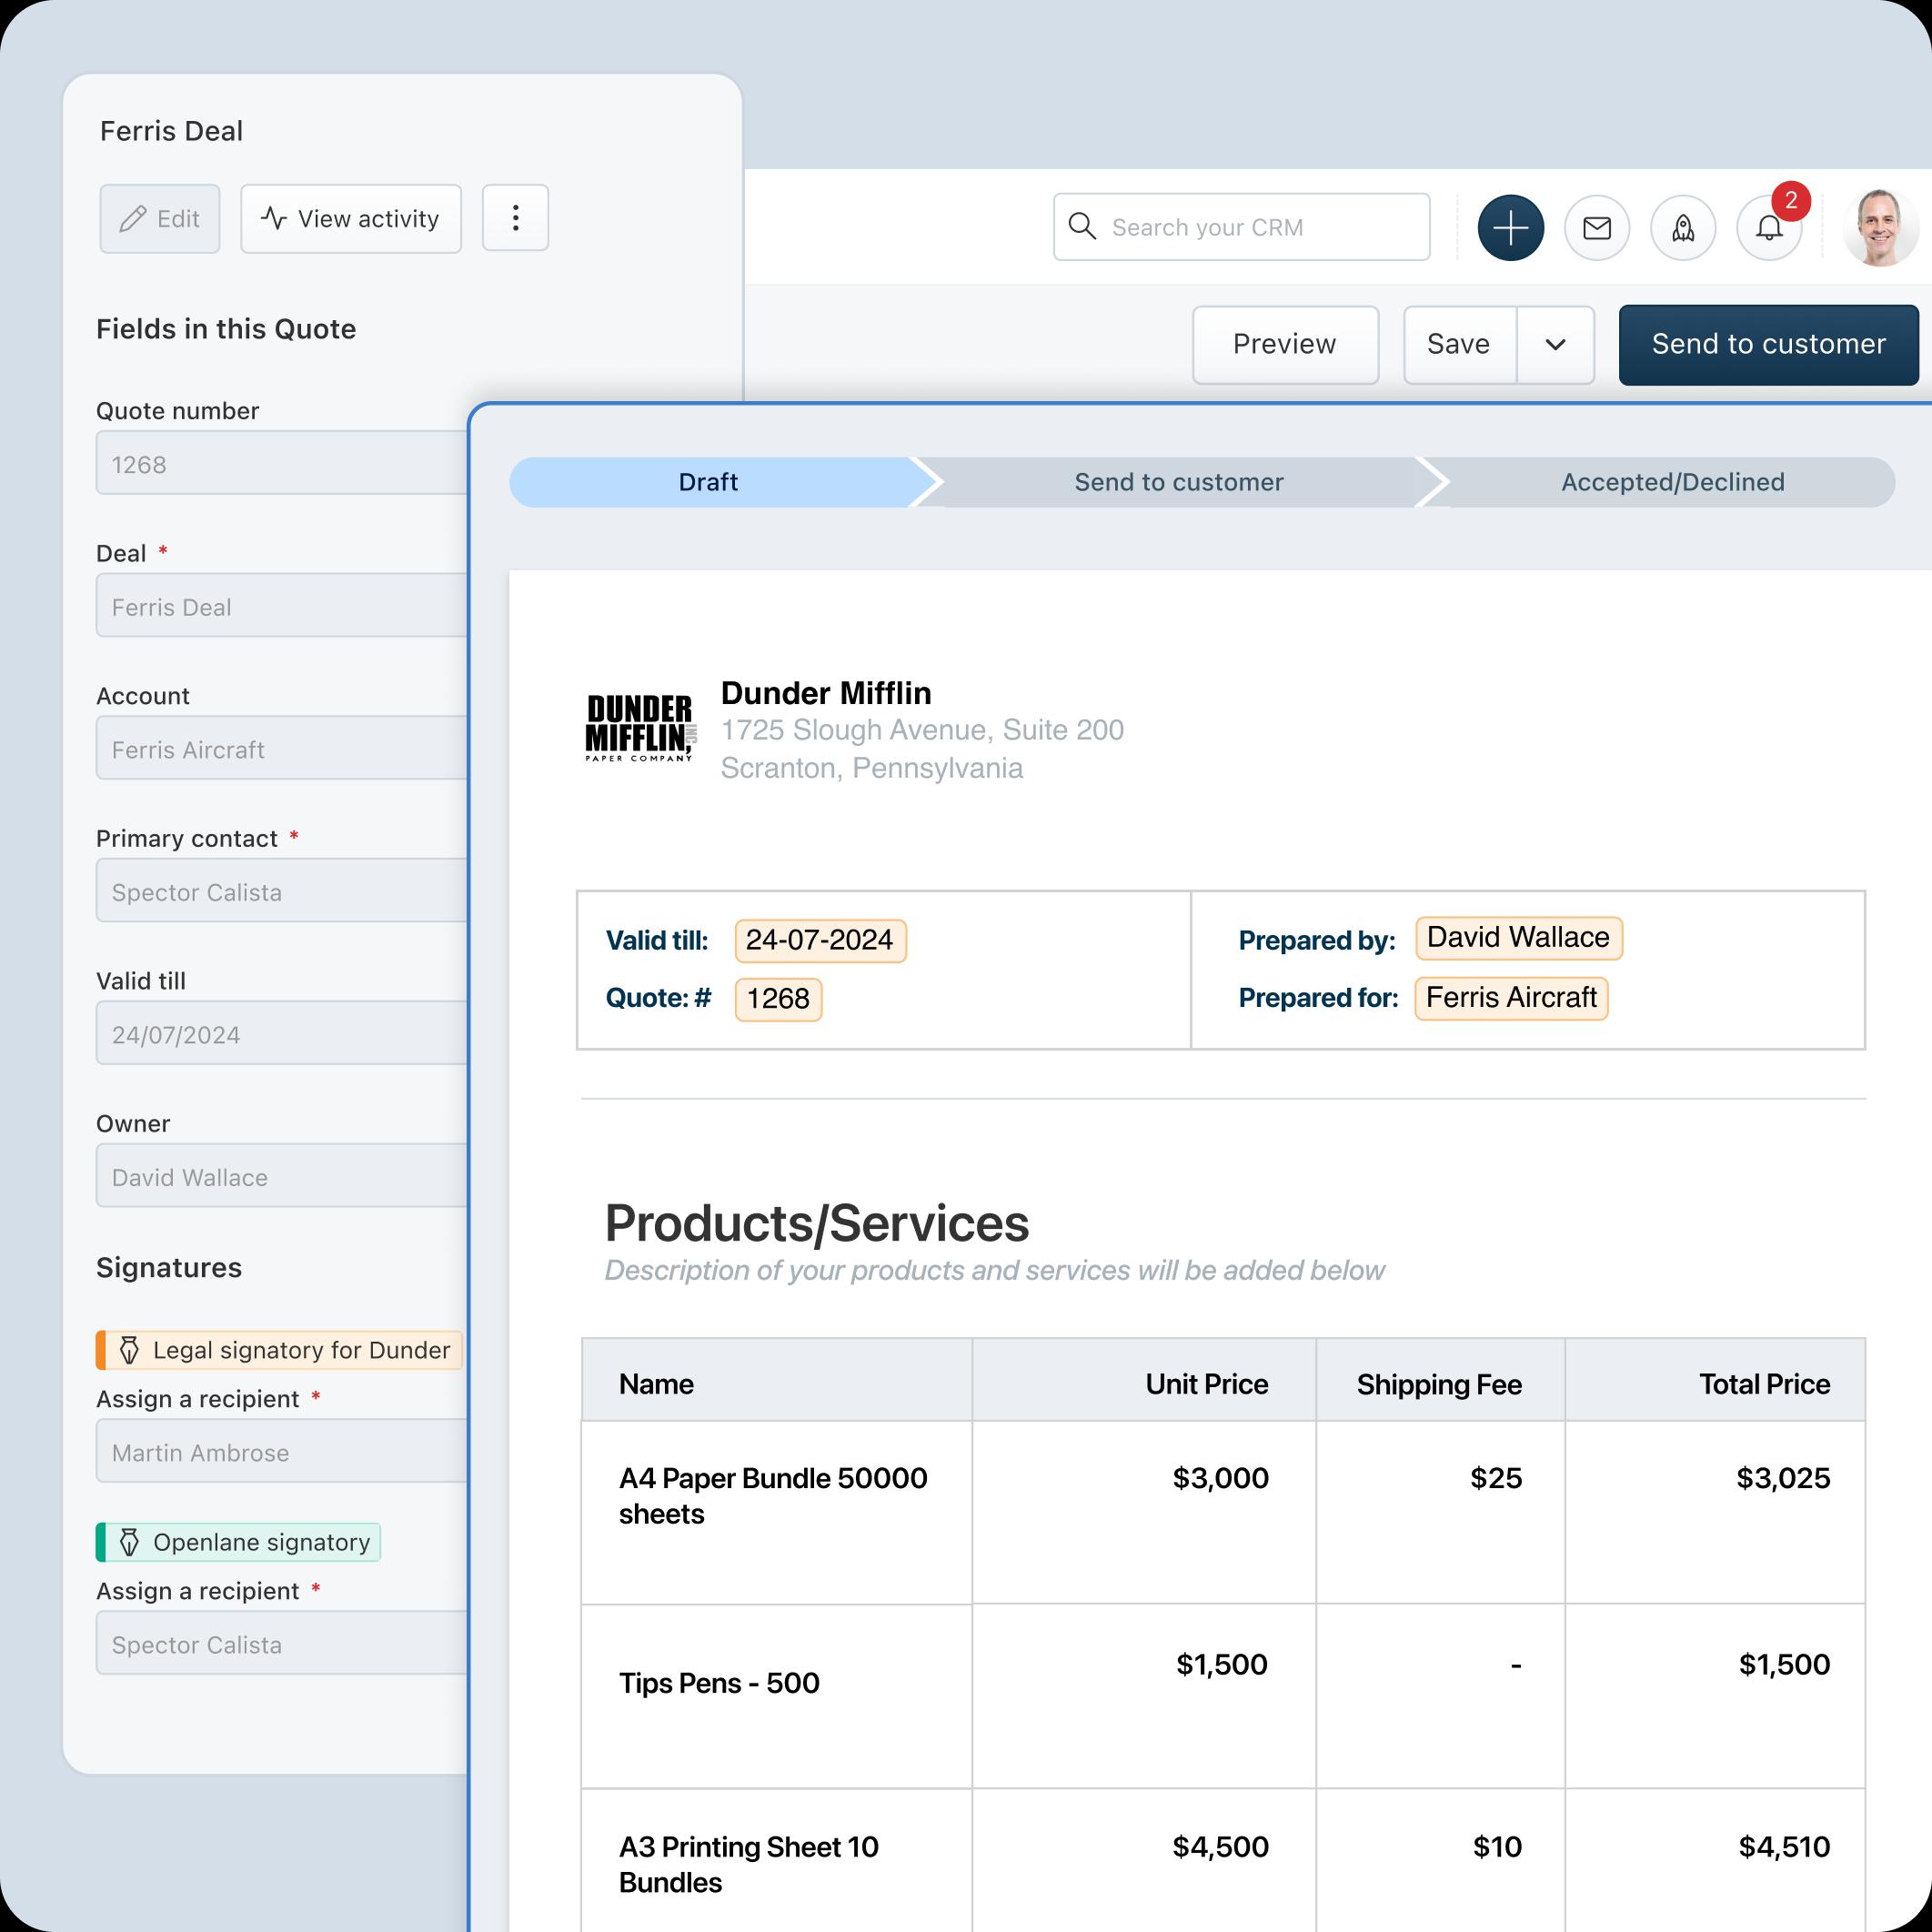
Task: Click the Dunder Mifflin company name
Action: (826, 693)
